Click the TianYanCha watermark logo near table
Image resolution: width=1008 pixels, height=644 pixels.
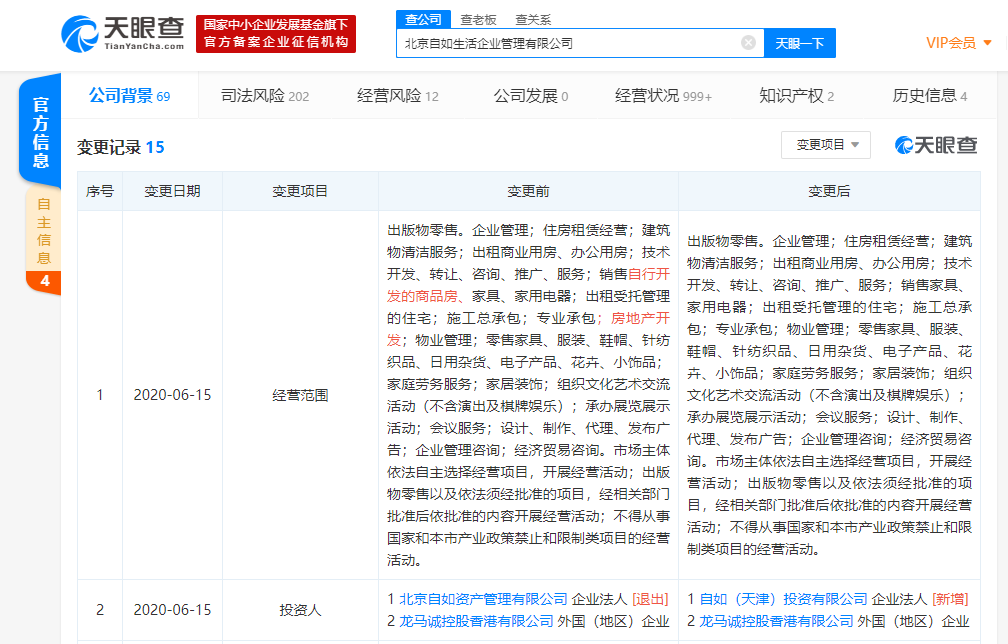point(936,145)
